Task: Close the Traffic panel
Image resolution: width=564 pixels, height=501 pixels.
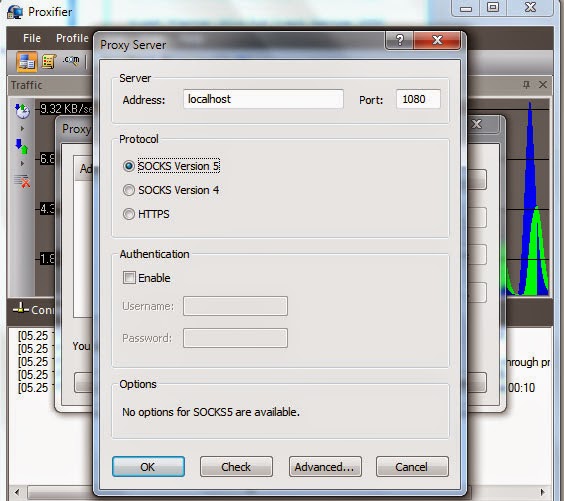Action: 543,85
